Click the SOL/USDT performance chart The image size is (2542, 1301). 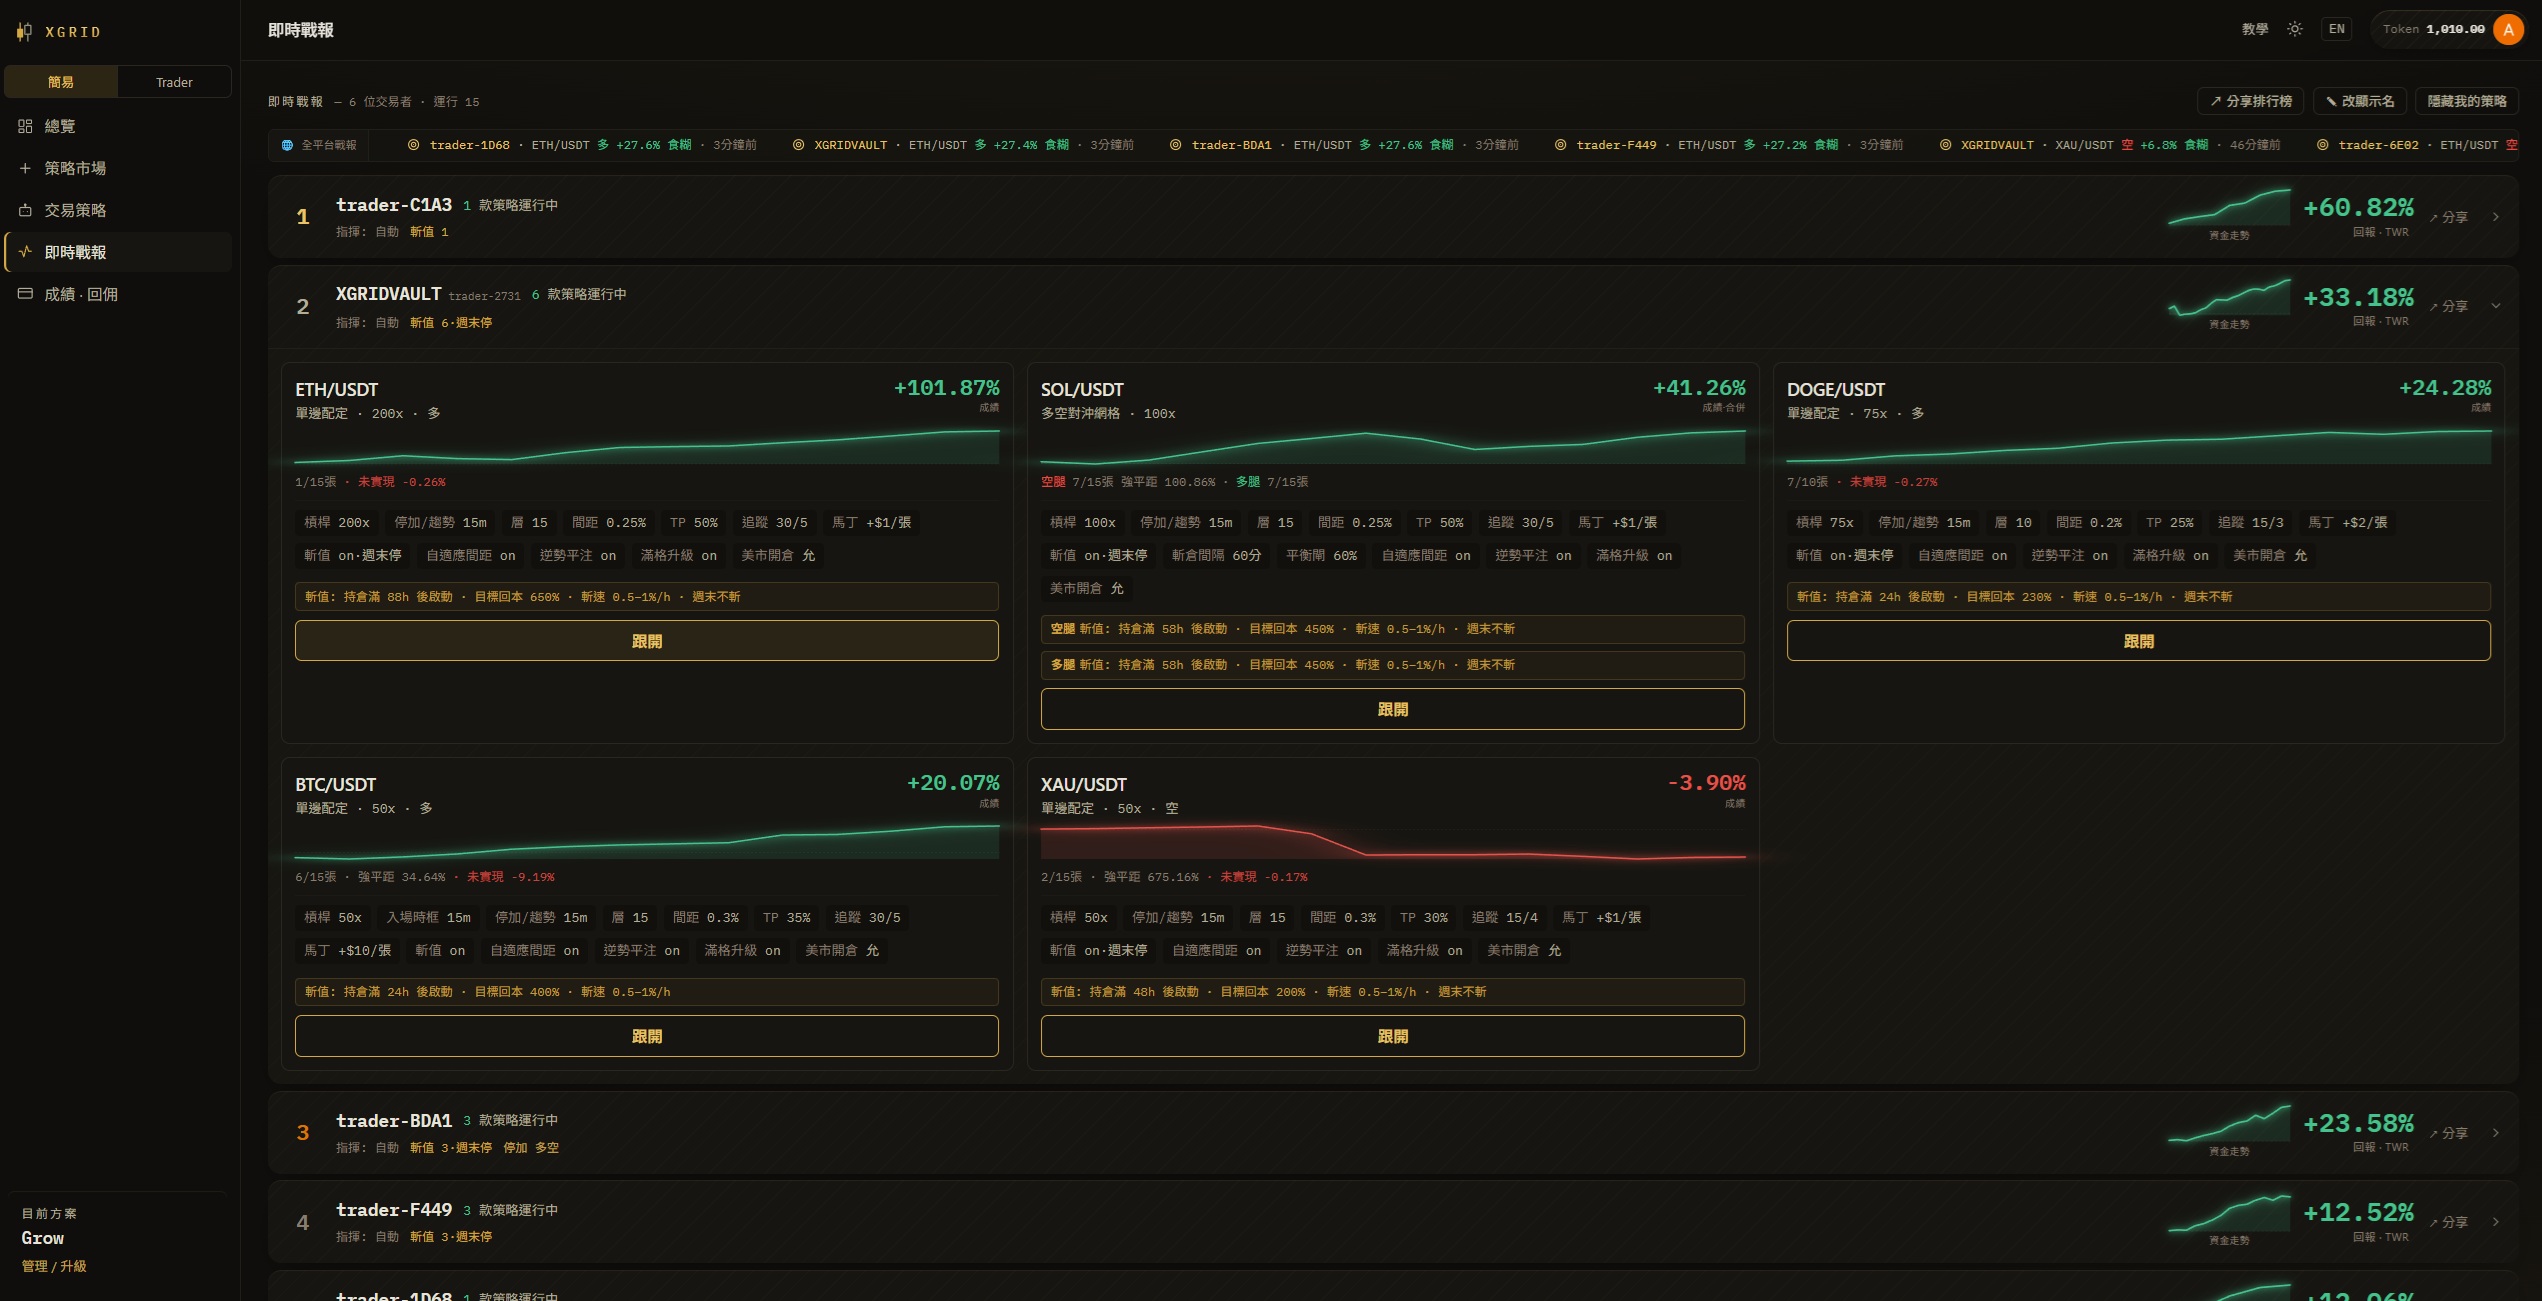tap(1393, 446)
